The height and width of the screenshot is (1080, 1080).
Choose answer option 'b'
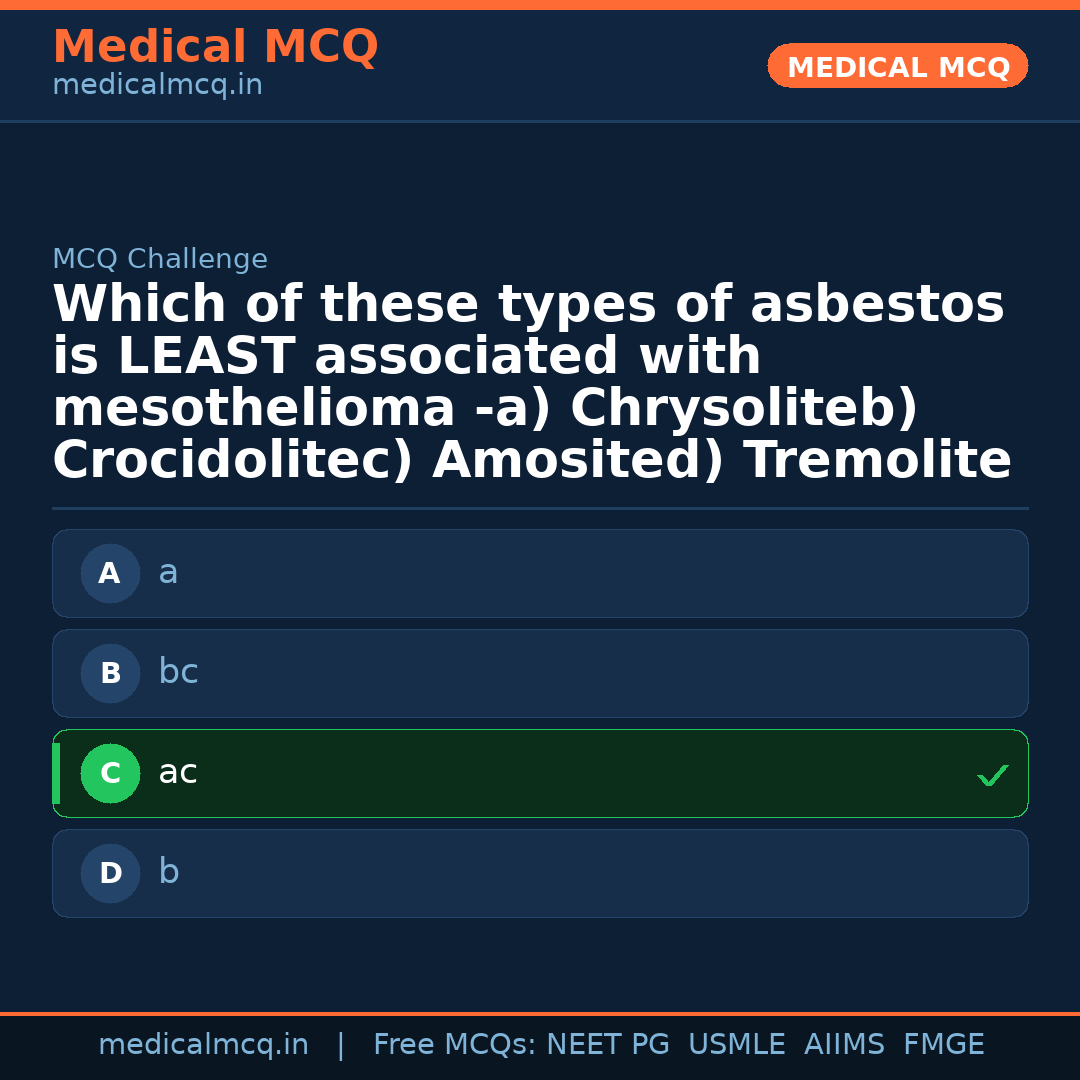[x=540, y=874]
